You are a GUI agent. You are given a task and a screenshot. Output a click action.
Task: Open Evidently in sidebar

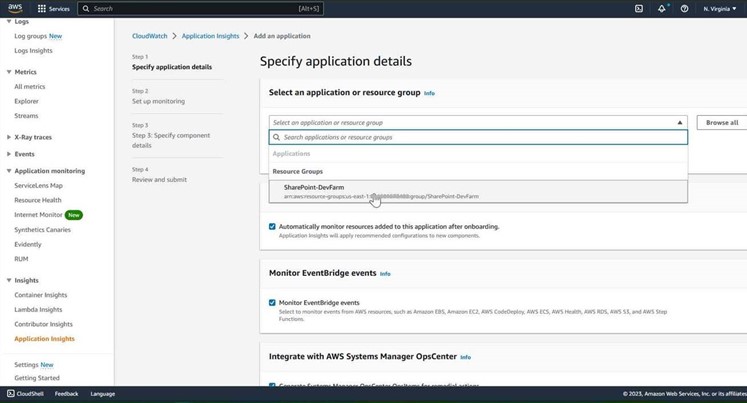28,244
